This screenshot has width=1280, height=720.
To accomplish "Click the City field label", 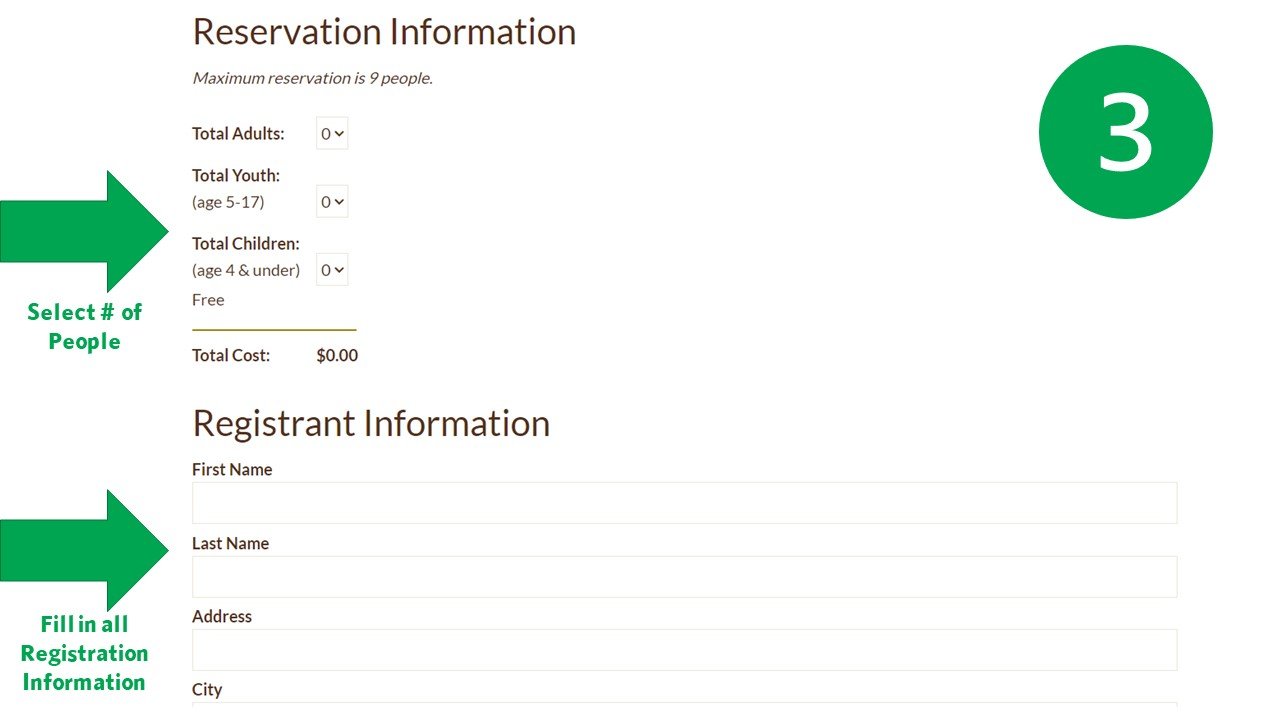I will click(207, 690).
